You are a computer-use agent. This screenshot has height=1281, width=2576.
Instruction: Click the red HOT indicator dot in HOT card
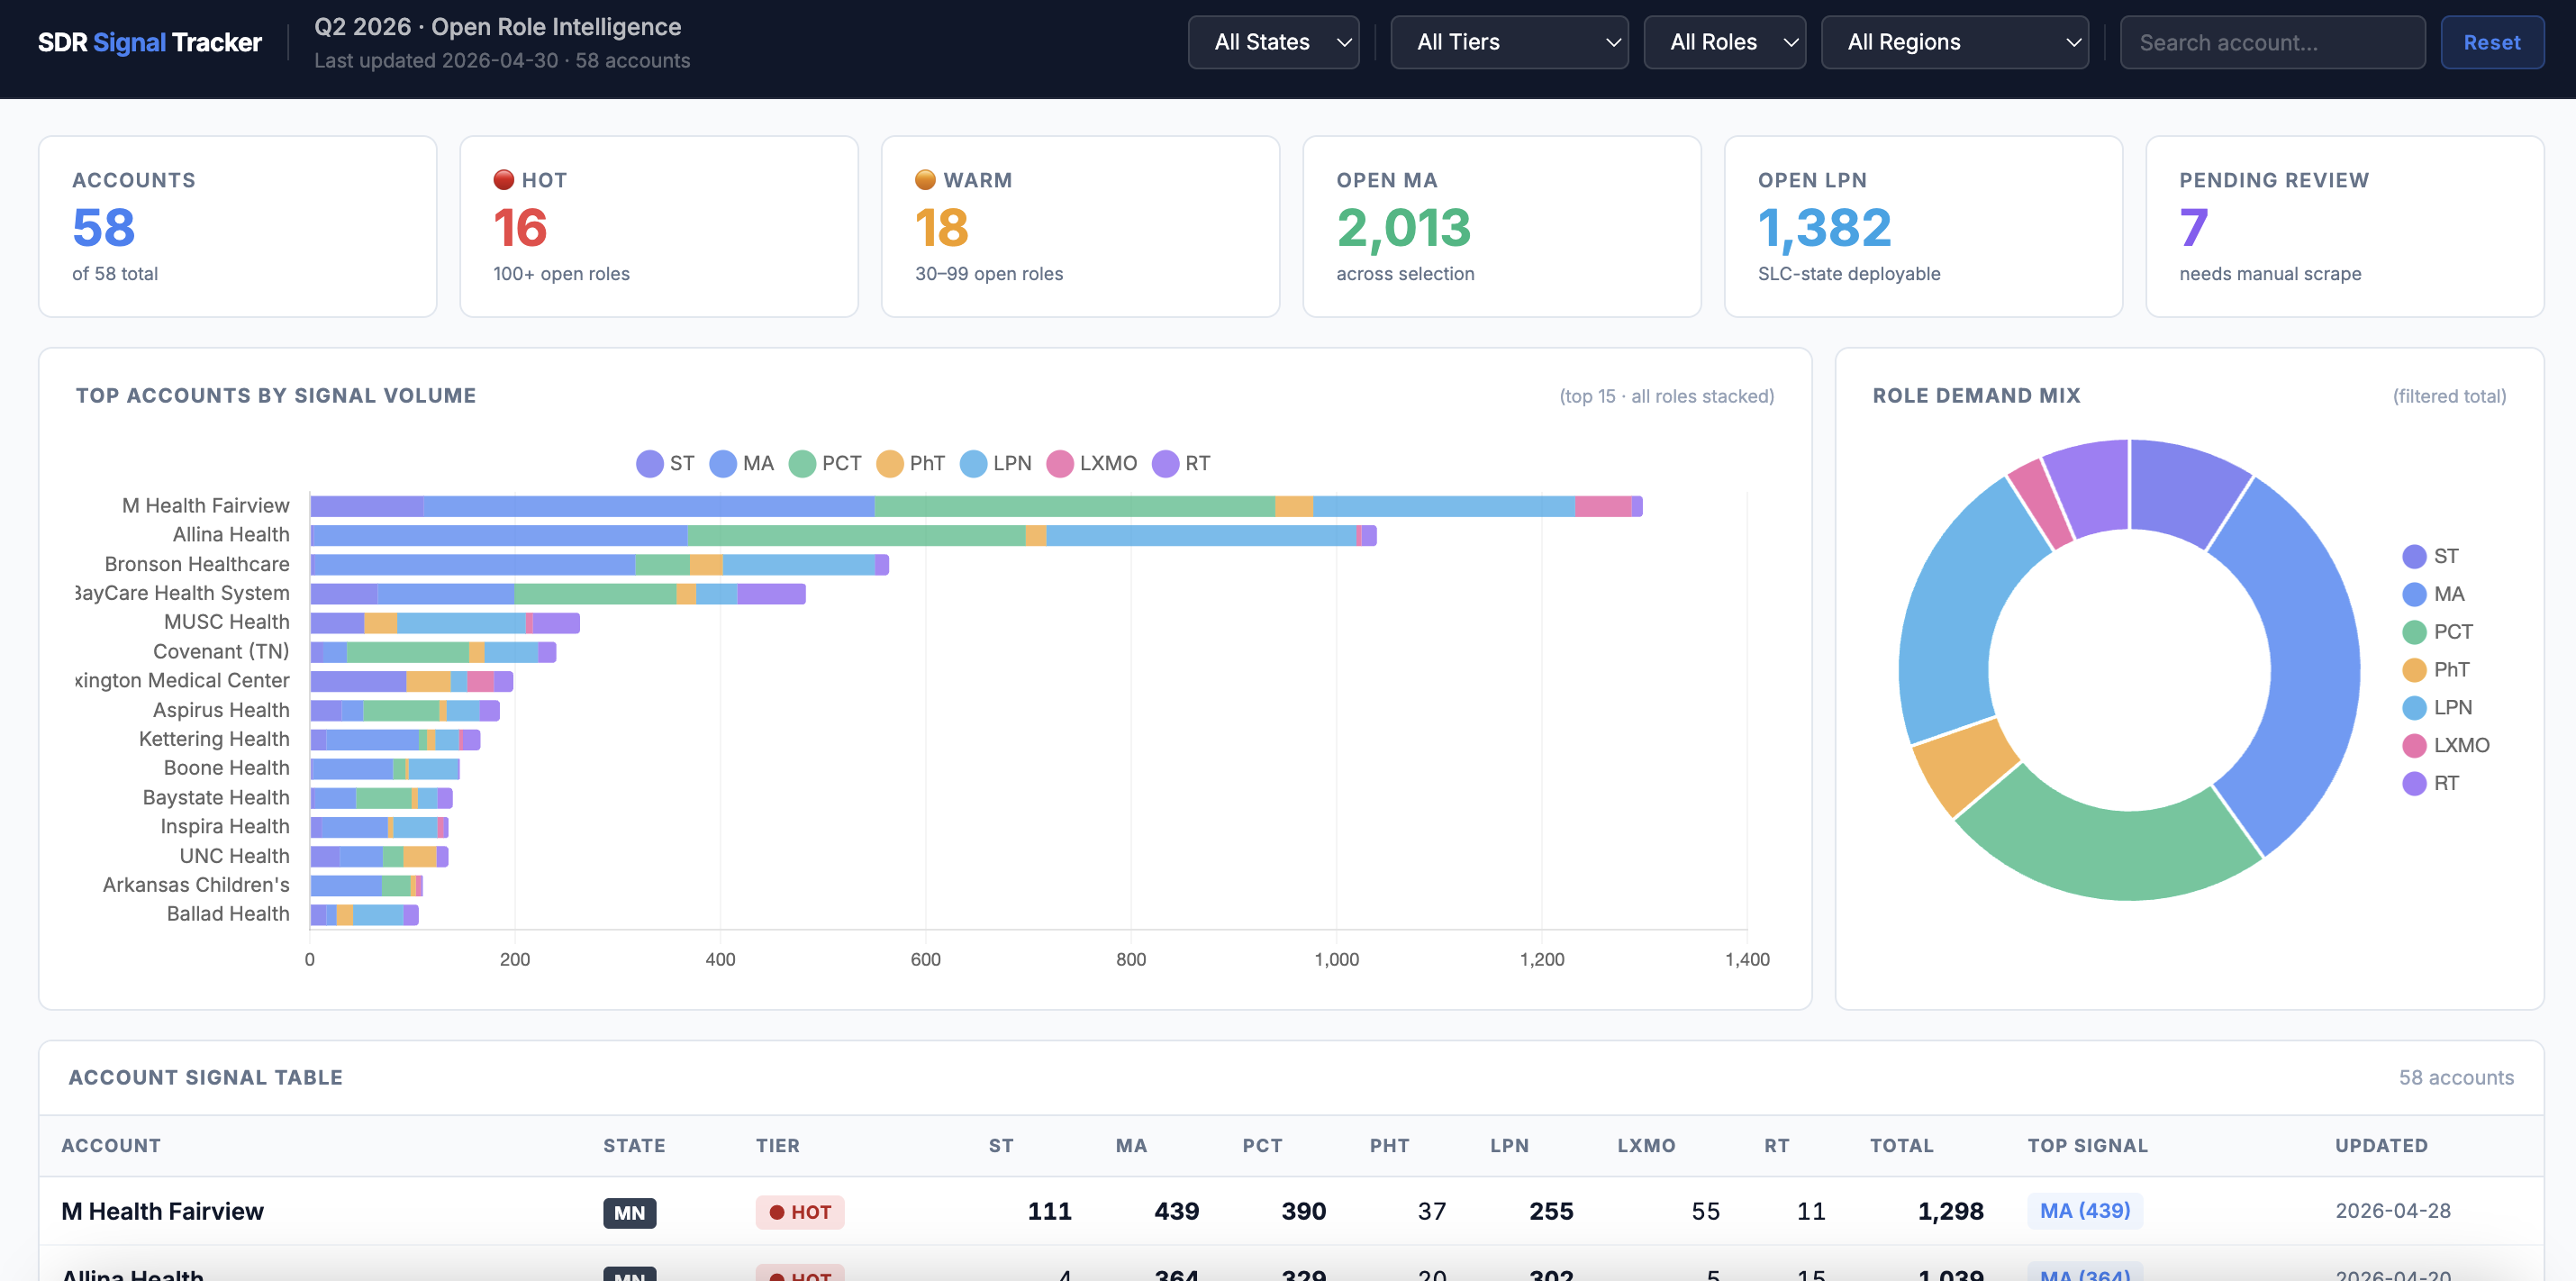(504, 180)
